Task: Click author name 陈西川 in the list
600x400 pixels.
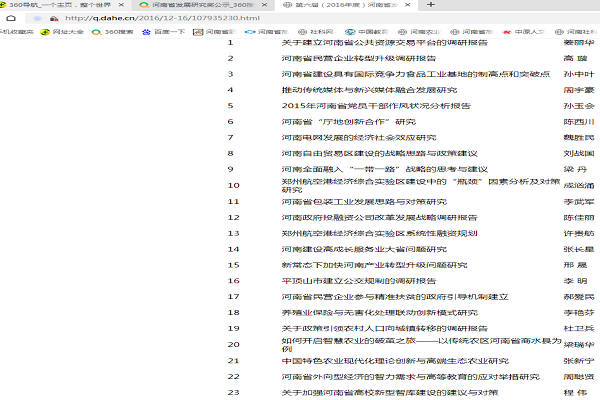Action: click(578, 121)
